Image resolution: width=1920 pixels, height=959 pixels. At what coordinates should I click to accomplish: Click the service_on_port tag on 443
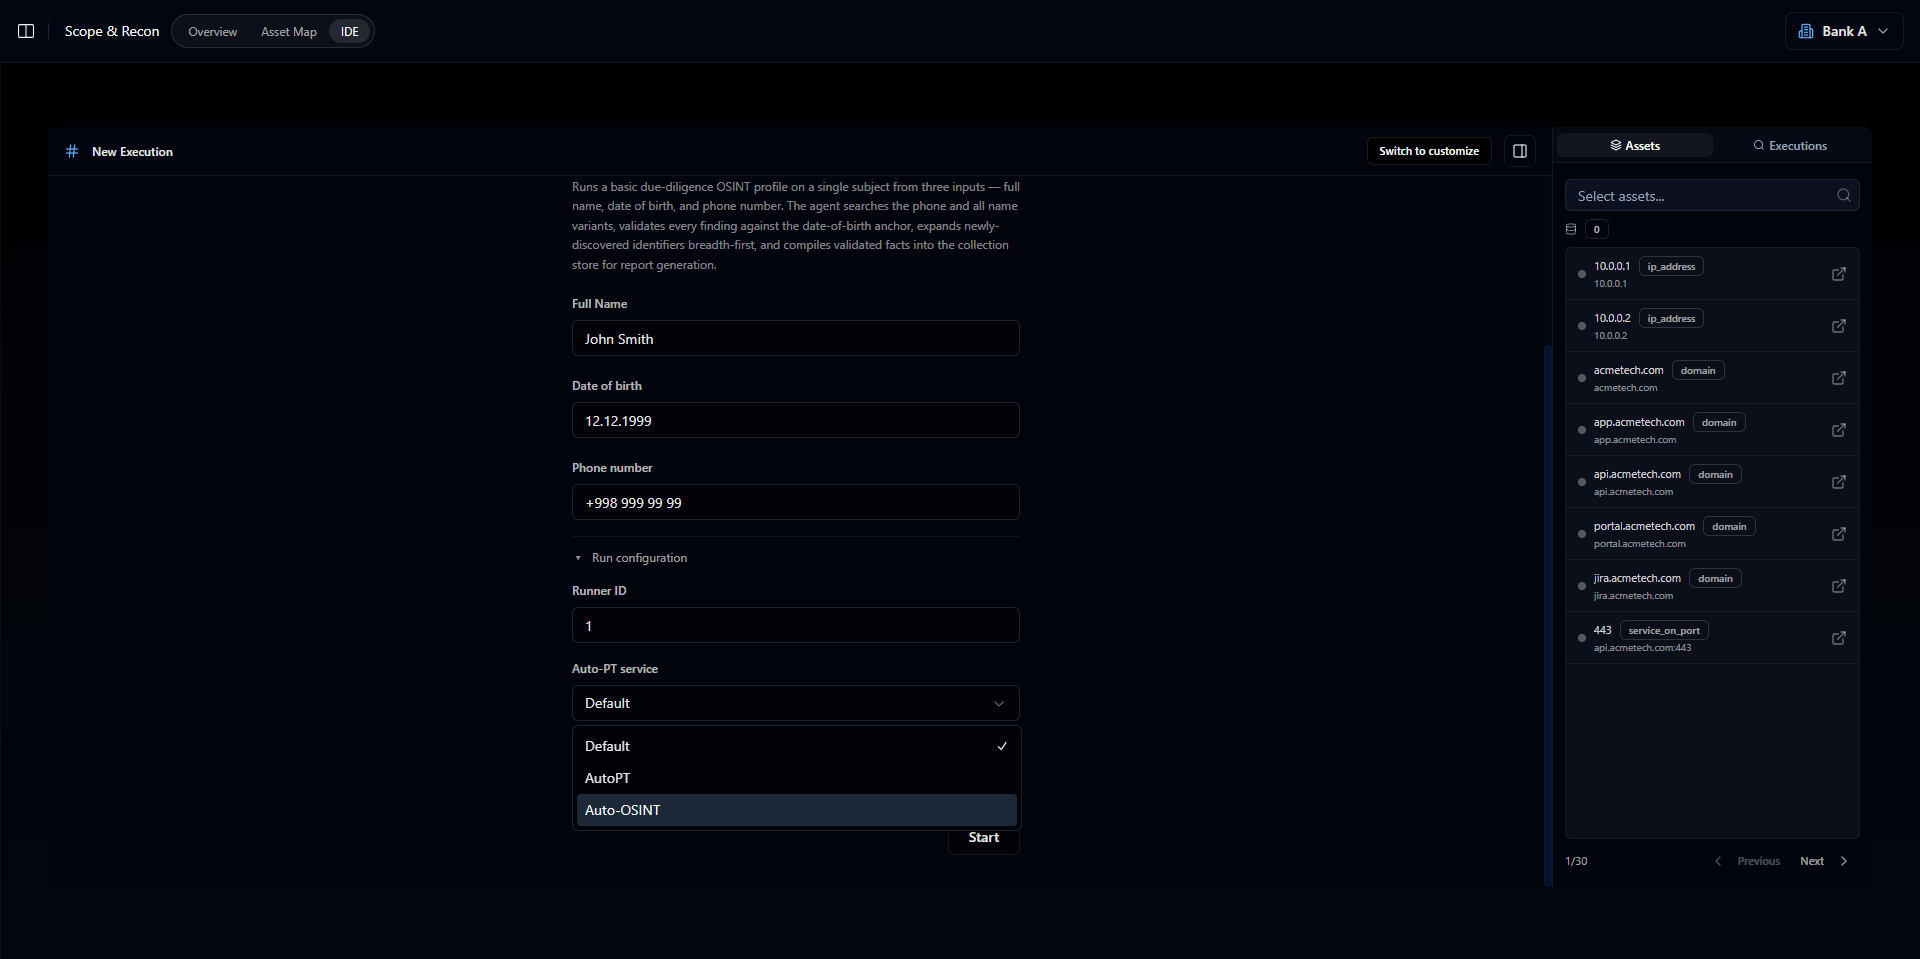1664,630
